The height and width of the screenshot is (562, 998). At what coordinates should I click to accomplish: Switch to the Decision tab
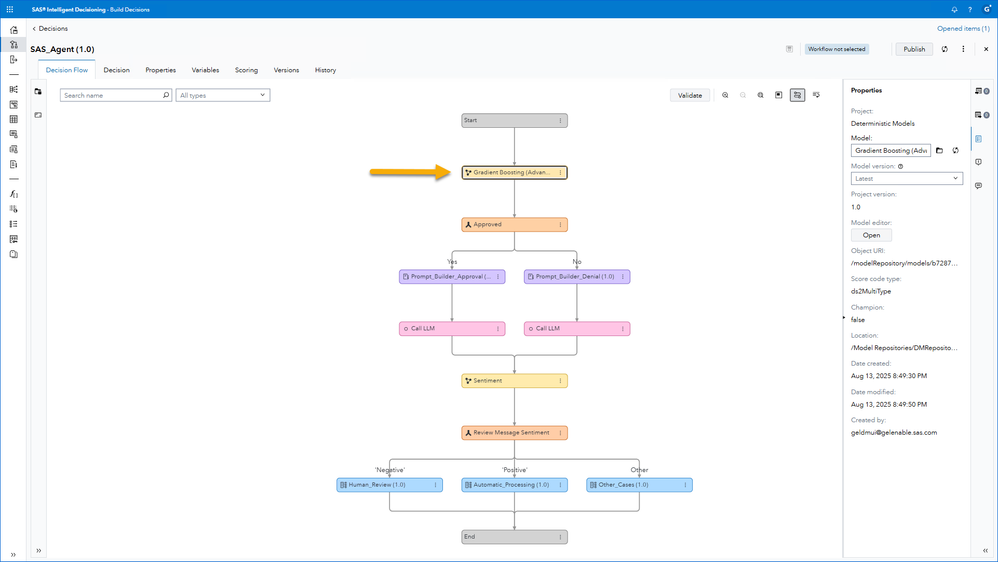(116, 70)
